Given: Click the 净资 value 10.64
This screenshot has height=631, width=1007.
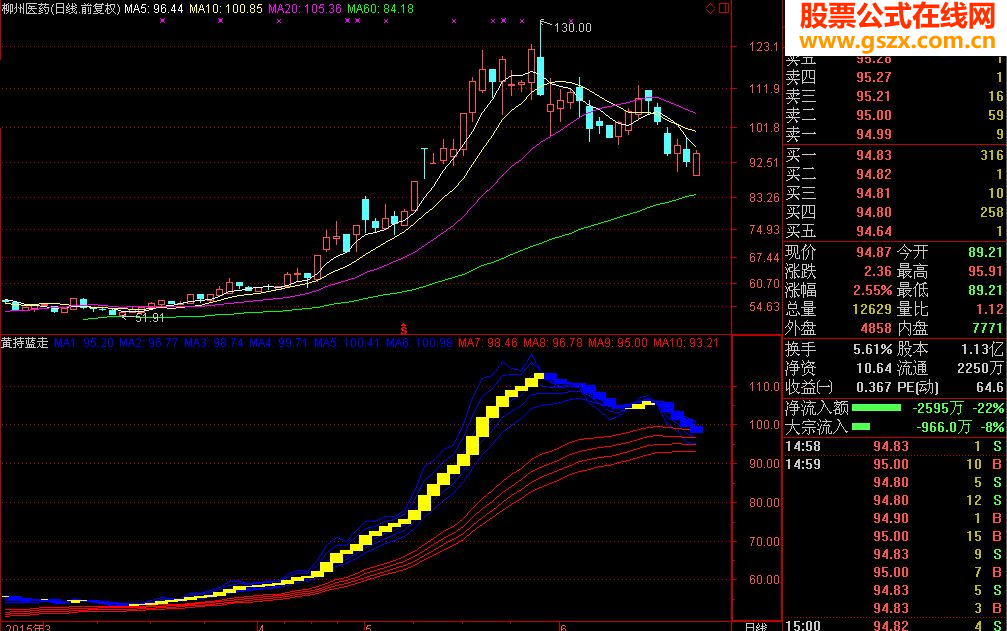Looking at the screenshot, I should pyautogui.click(x=874, y=368).
